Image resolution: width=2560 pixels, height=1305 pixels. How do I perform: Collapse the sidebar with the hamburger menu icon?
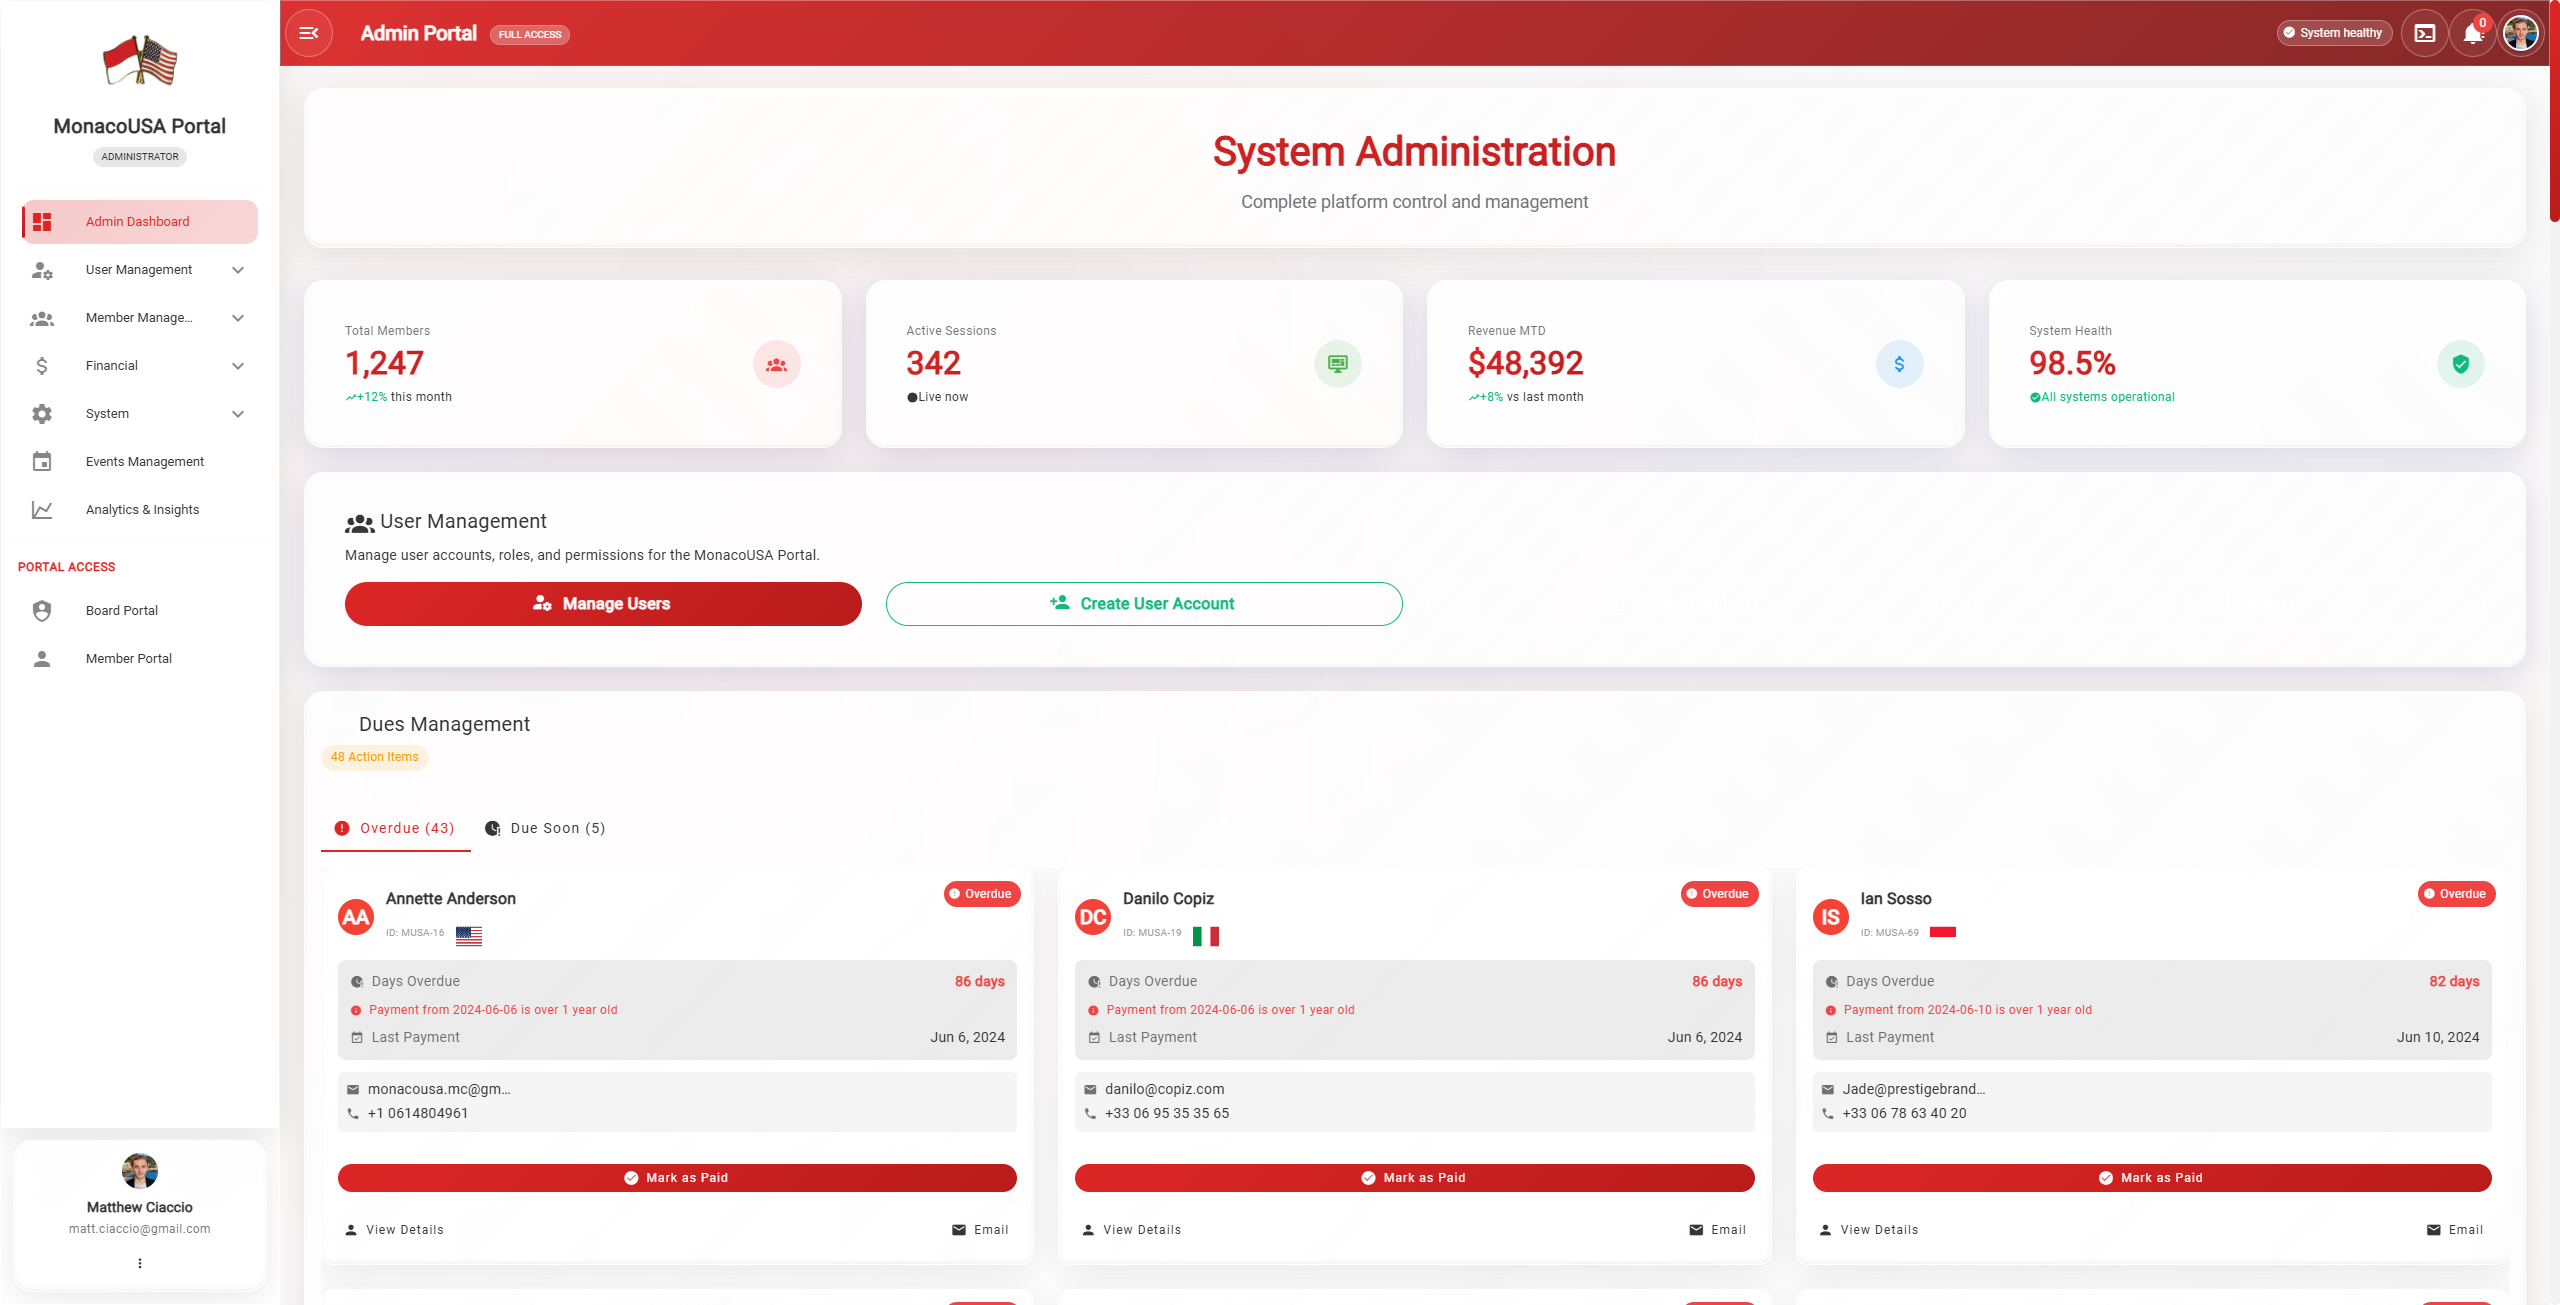click(x=309, y=33)
